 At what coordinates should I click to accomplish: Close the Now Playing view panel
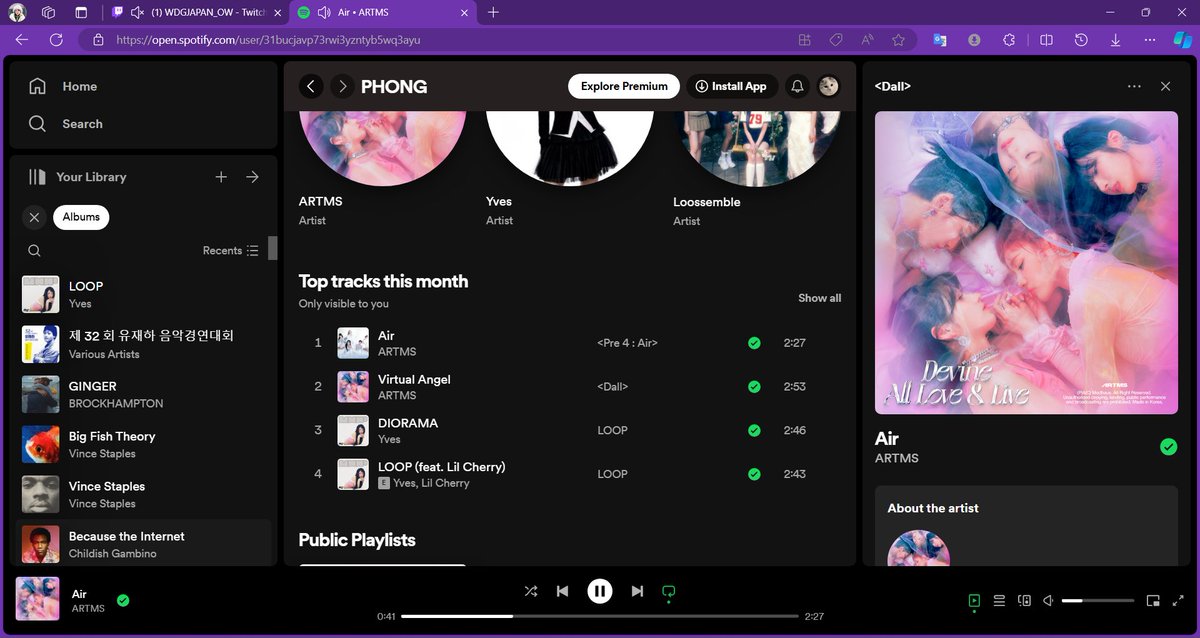pyautogui.click(x=1165, y=86)
